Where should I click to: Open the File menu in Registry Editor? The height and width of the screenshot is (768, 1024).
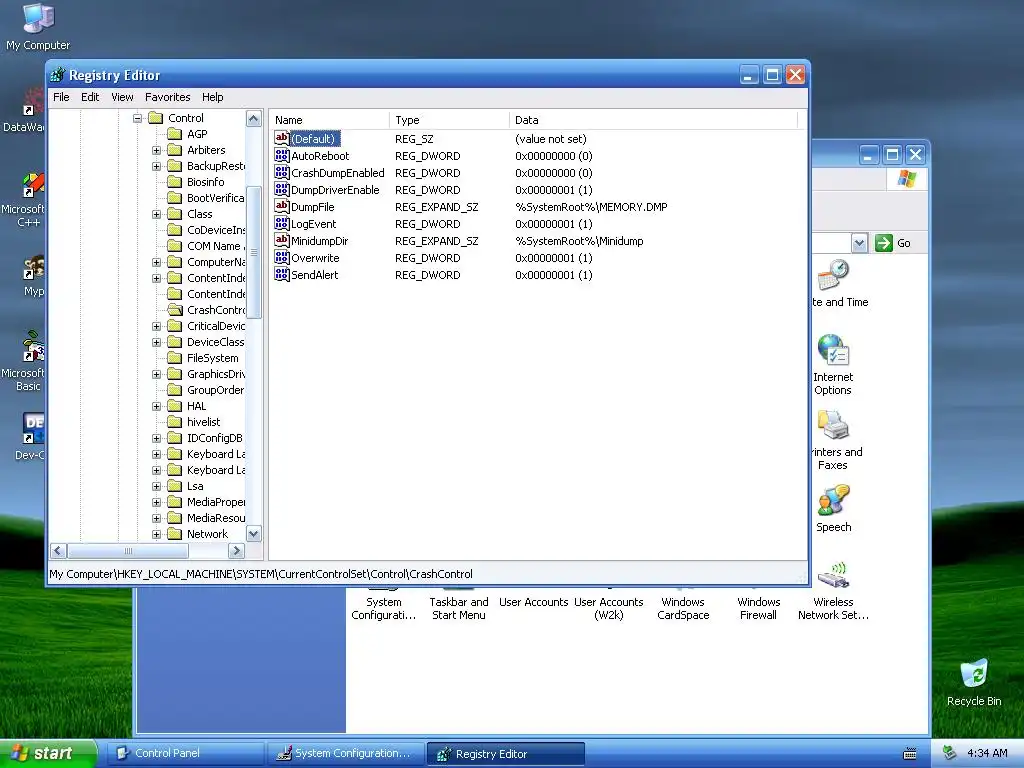tap(61, 97)
